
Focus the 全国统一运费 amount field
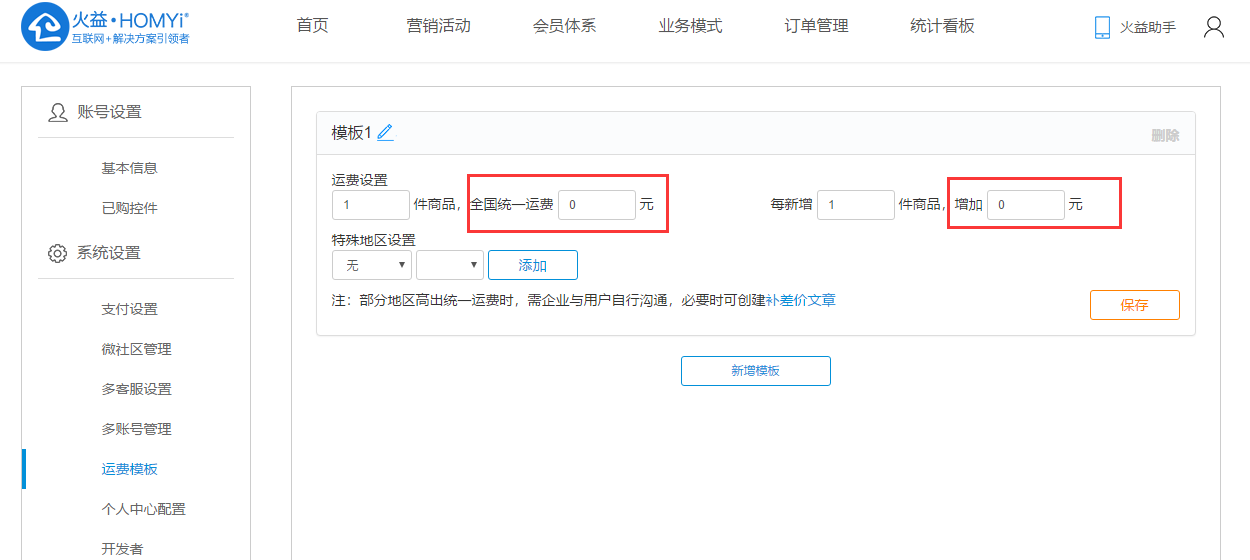pyautogui.click(x=596, y=205)
